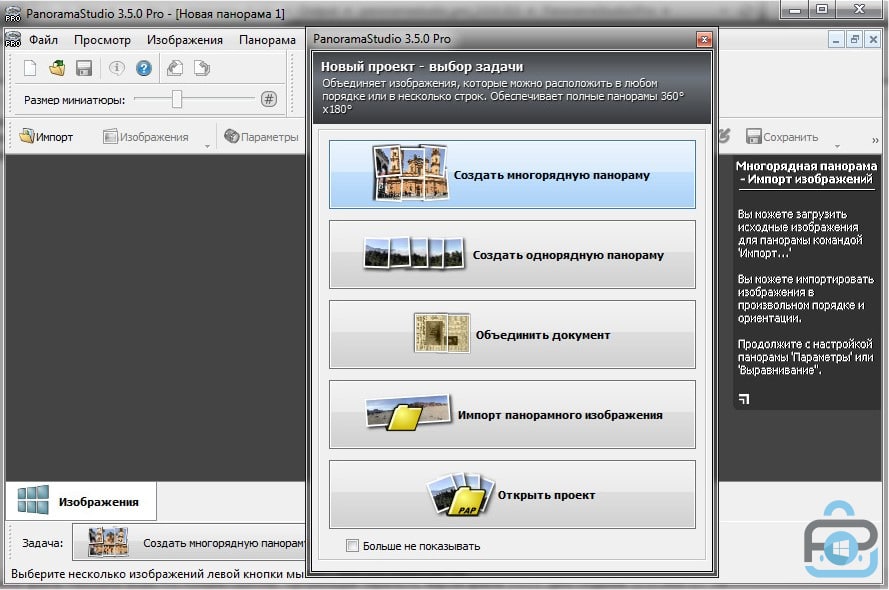
Task: Close the inner document window
Action: point(873,40)
